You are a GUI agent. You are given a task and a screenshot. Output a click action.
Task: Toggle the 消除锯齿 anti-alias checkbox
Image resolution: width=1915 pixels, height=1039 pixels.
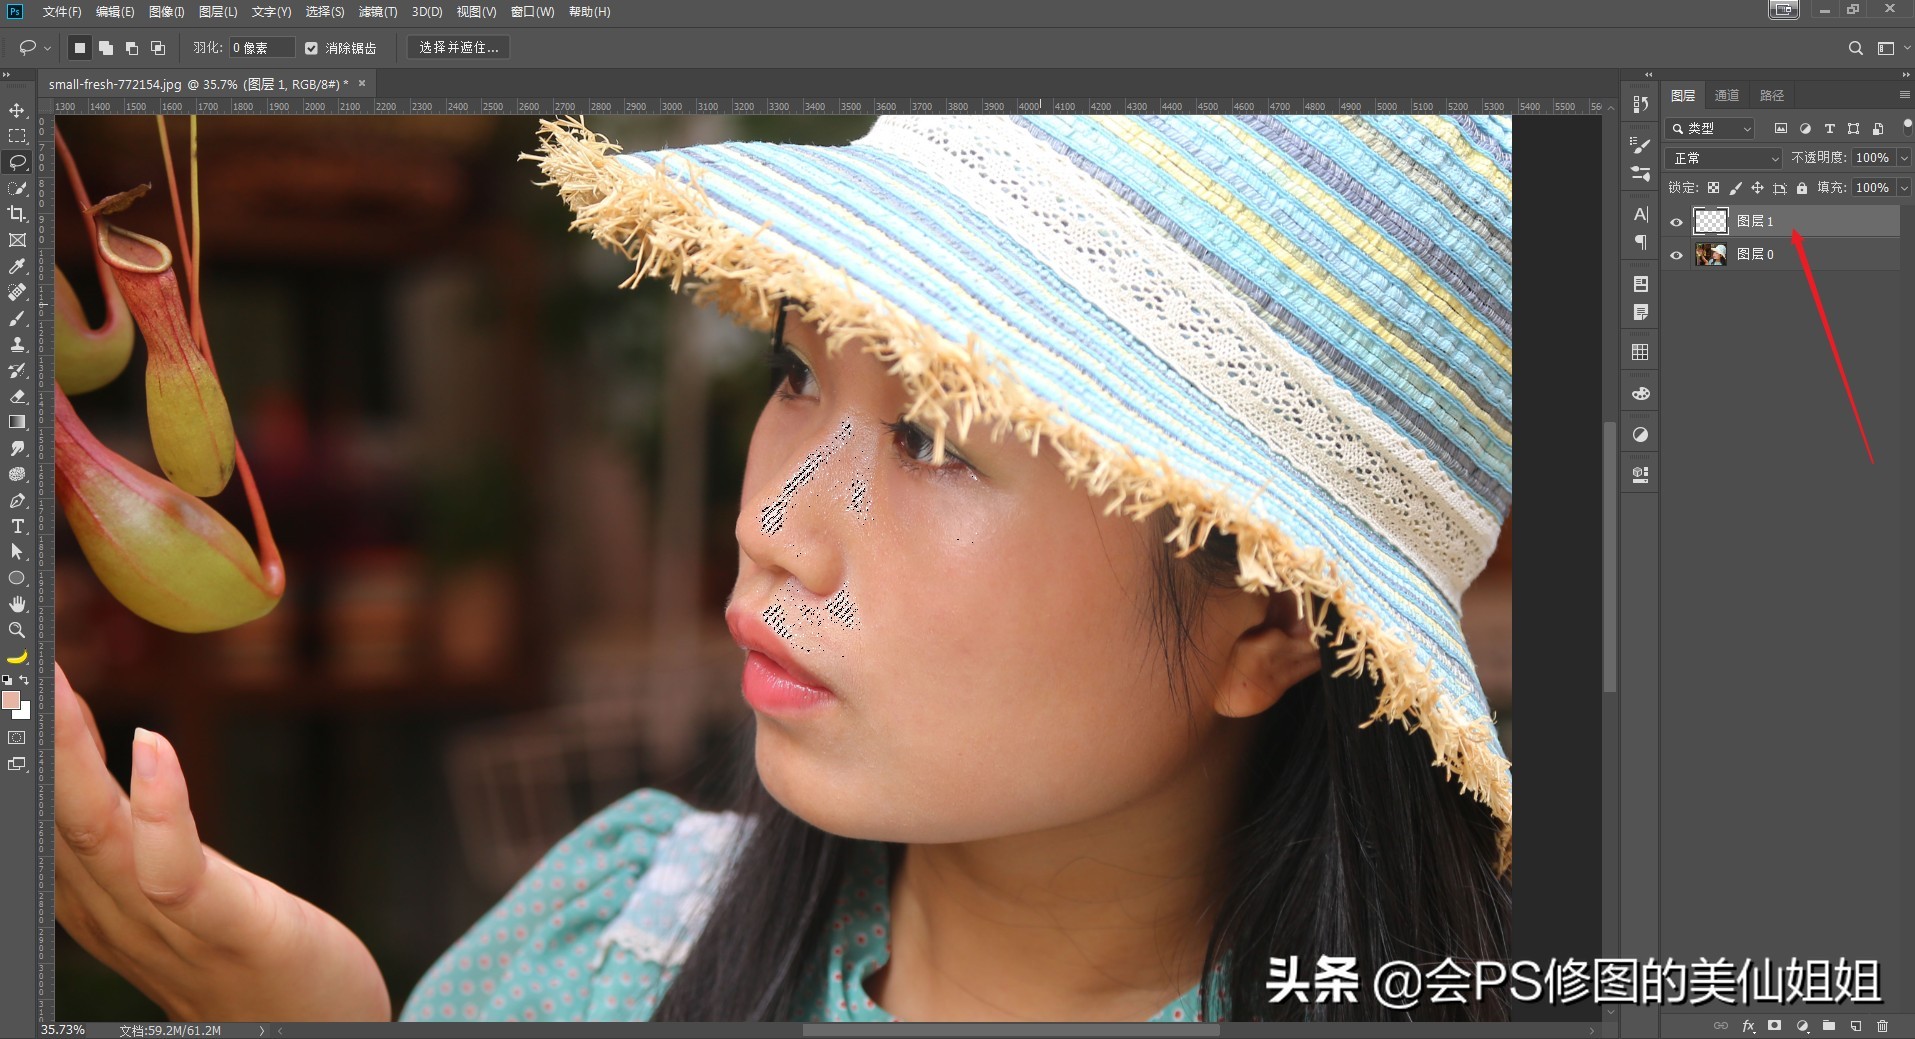312,47
